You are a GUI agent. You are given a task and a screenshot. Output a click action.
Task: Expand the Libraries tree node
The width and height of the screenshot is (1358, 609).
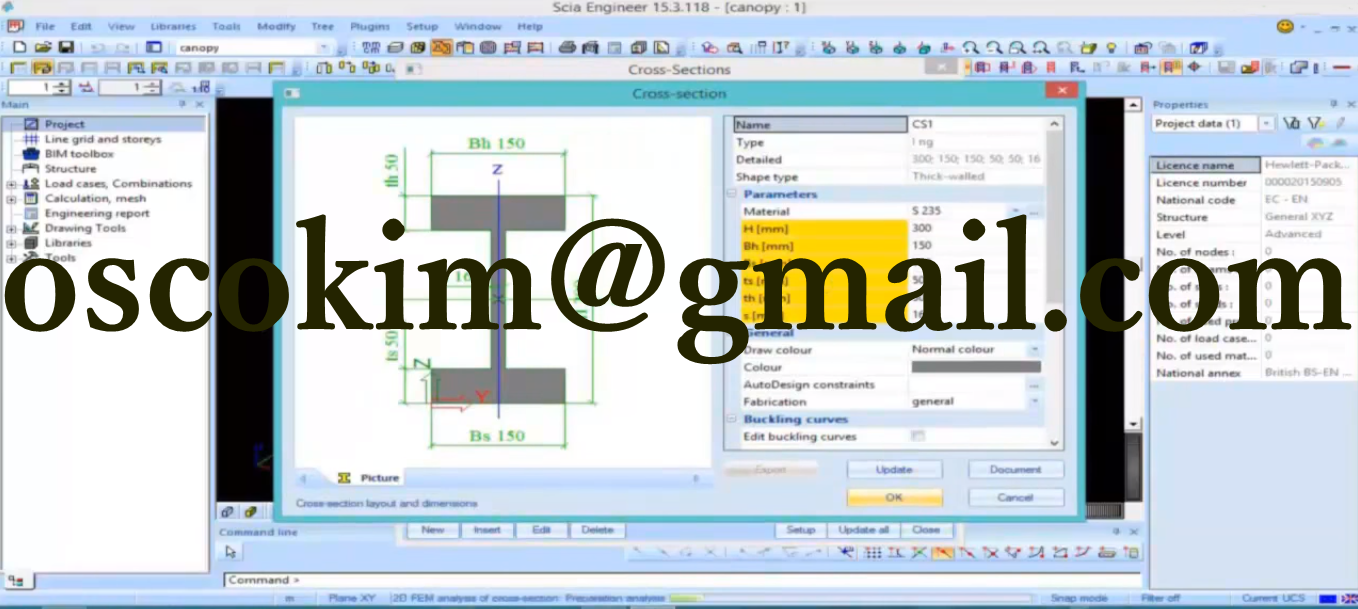(x=11, y=243)
